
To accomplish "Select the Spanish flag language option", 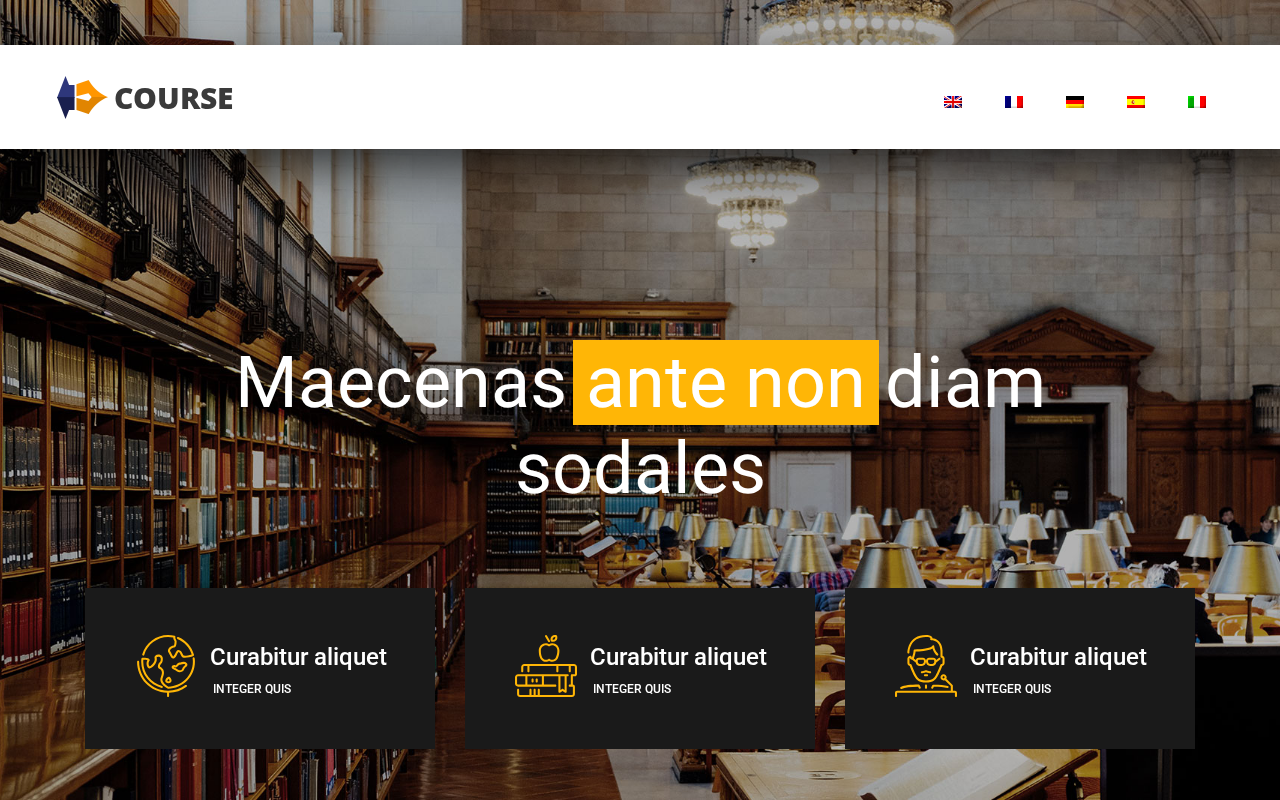I will pyautogui.click(x=1136, y=102).
